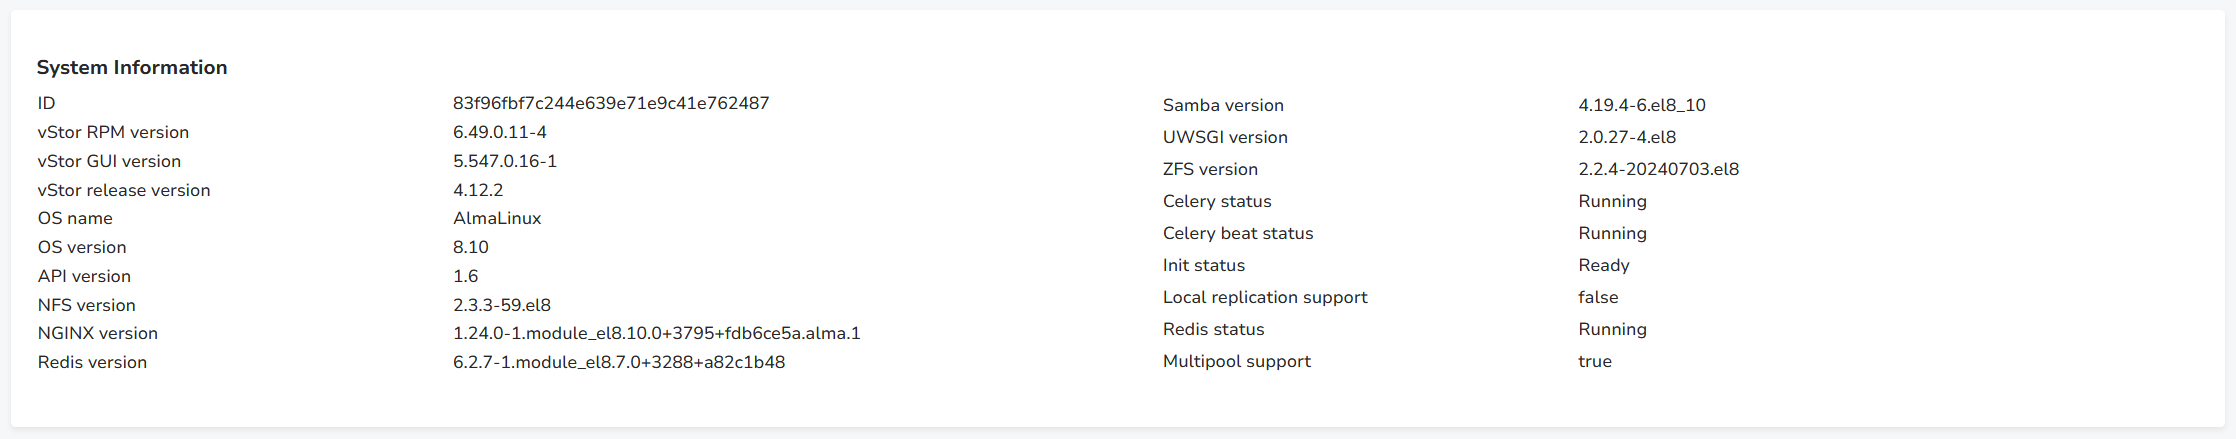Click the Samba version value 4.19.4-6.el8_10
This screenshot has height=439, width=2236.
(x=1641, y=105)
